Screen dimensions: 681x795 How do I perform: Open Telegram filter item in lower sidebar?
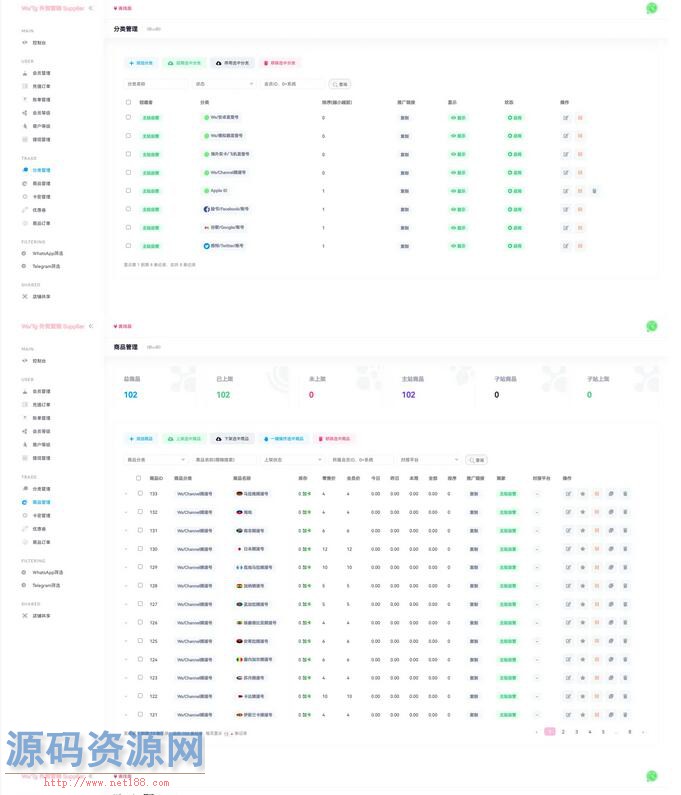tap(41, 585)
